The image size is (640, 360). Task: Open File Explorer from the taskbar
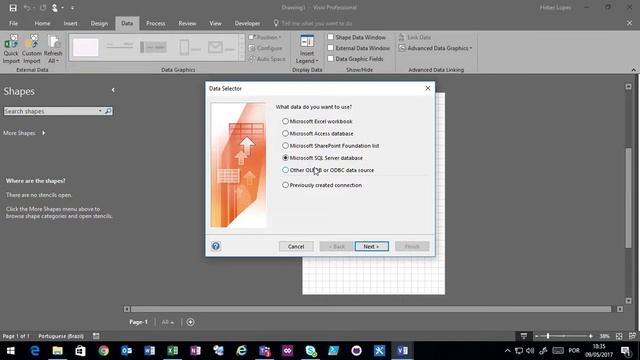point(57,351)
